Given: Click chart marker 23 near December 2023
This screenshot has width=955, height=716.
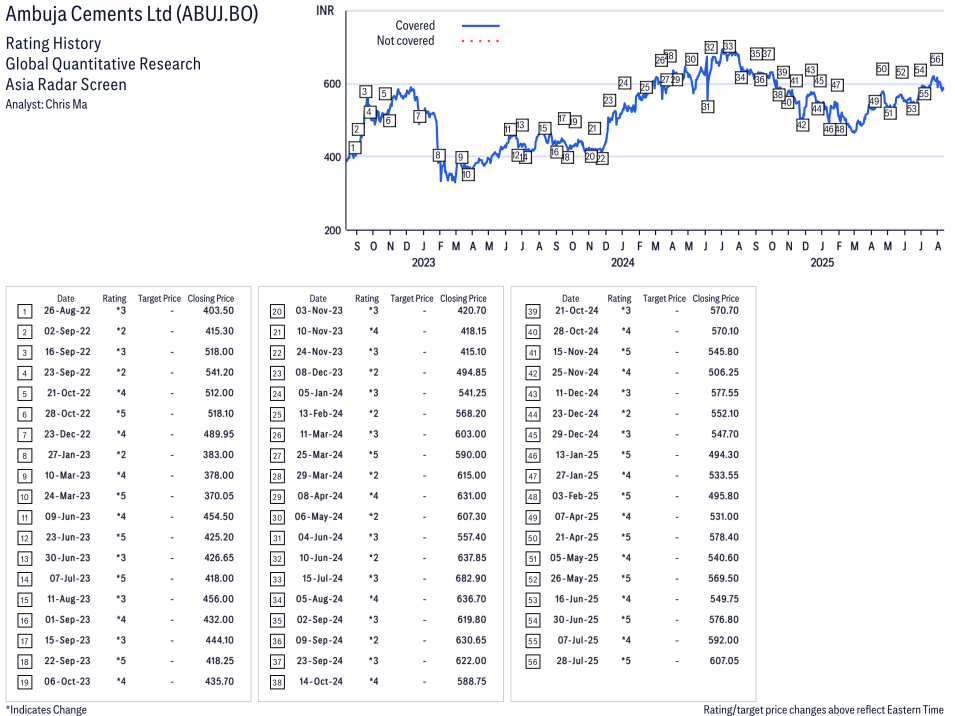Looking at the screenshot, I should [609, 100].
